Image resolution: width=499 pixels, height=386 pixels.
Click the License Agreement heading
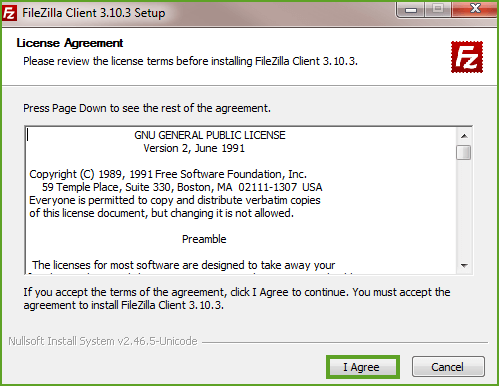[x=70, y=43]
